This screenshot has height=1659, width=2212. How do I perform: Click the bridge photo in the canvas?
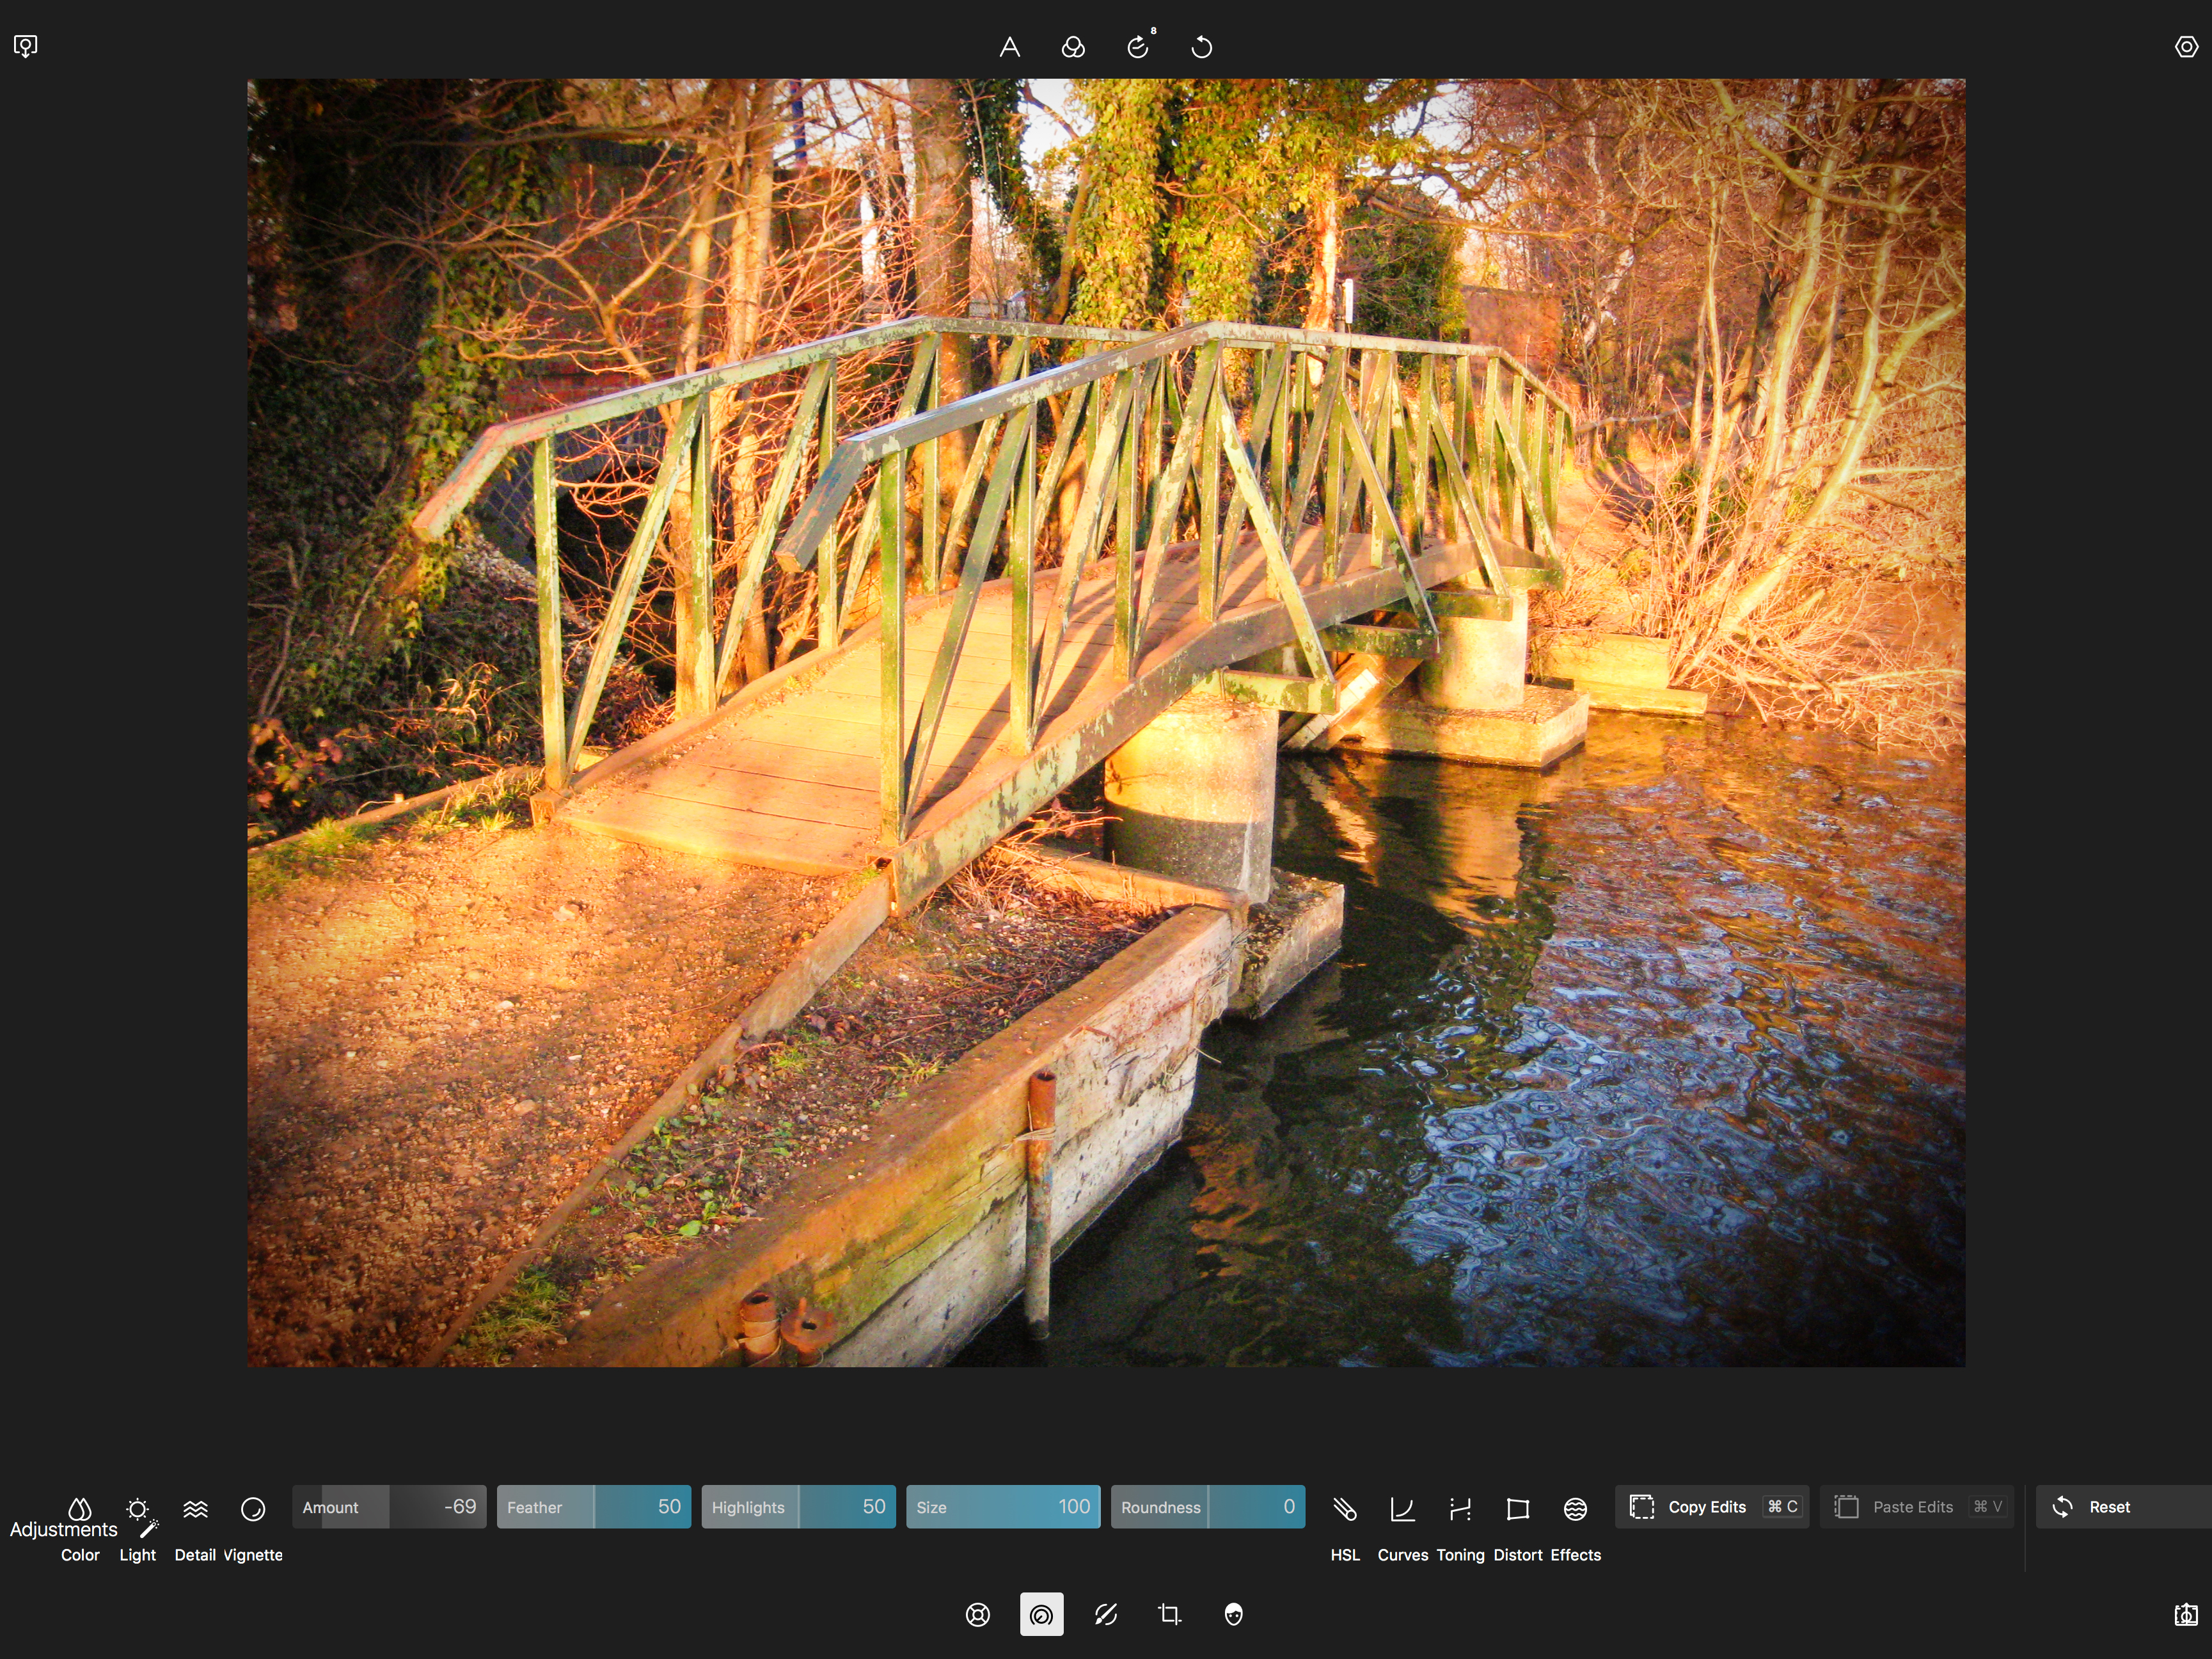(1106, 723)
